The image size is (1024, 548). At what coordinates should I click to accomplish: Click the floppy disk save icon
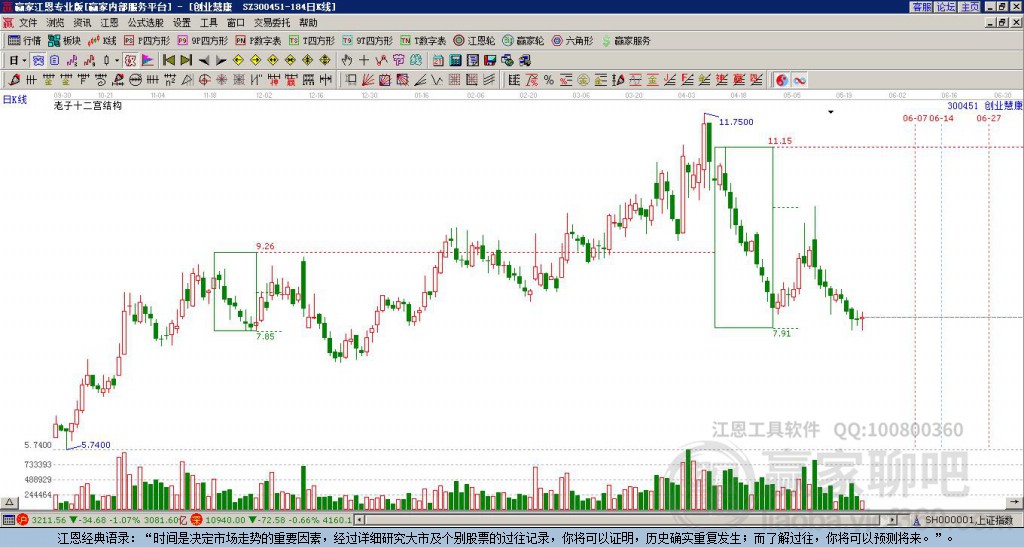pos(490,61)
